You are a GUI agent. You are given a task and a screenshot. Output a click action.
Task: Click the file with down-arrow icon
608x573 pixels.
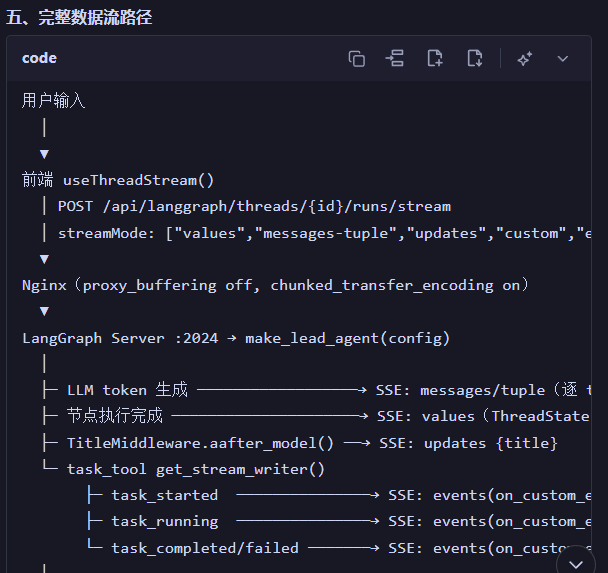point(475,59)
